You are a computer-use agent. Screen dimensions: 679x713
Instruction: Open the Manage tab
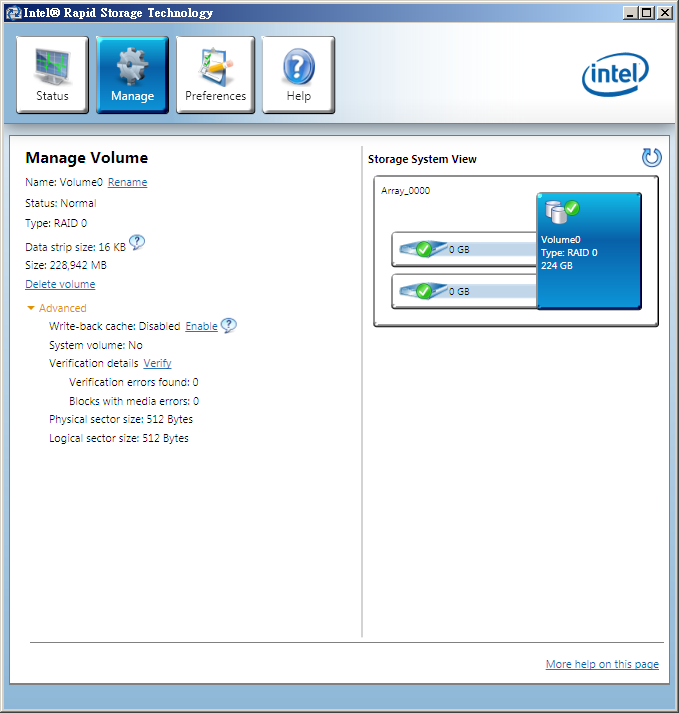(x=132, y=75)
